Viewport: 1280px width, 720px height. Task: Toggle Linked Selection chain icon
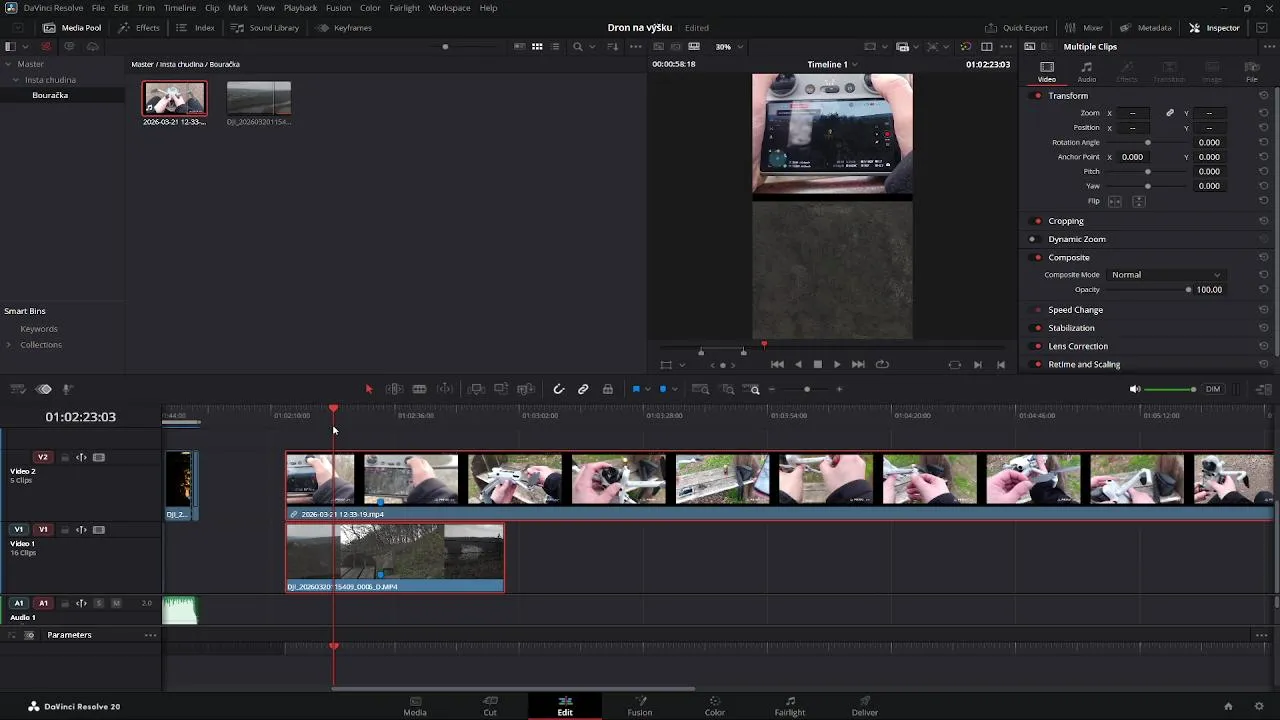[583, 389]
